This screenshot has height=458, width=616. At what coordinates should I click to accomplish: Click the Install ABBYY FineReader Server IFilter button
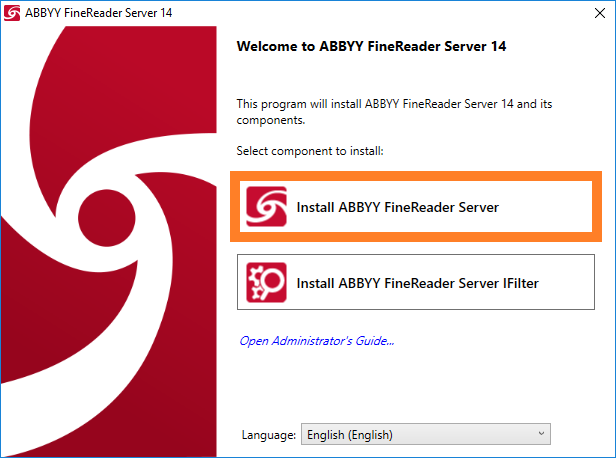click(x=416, y=282)
